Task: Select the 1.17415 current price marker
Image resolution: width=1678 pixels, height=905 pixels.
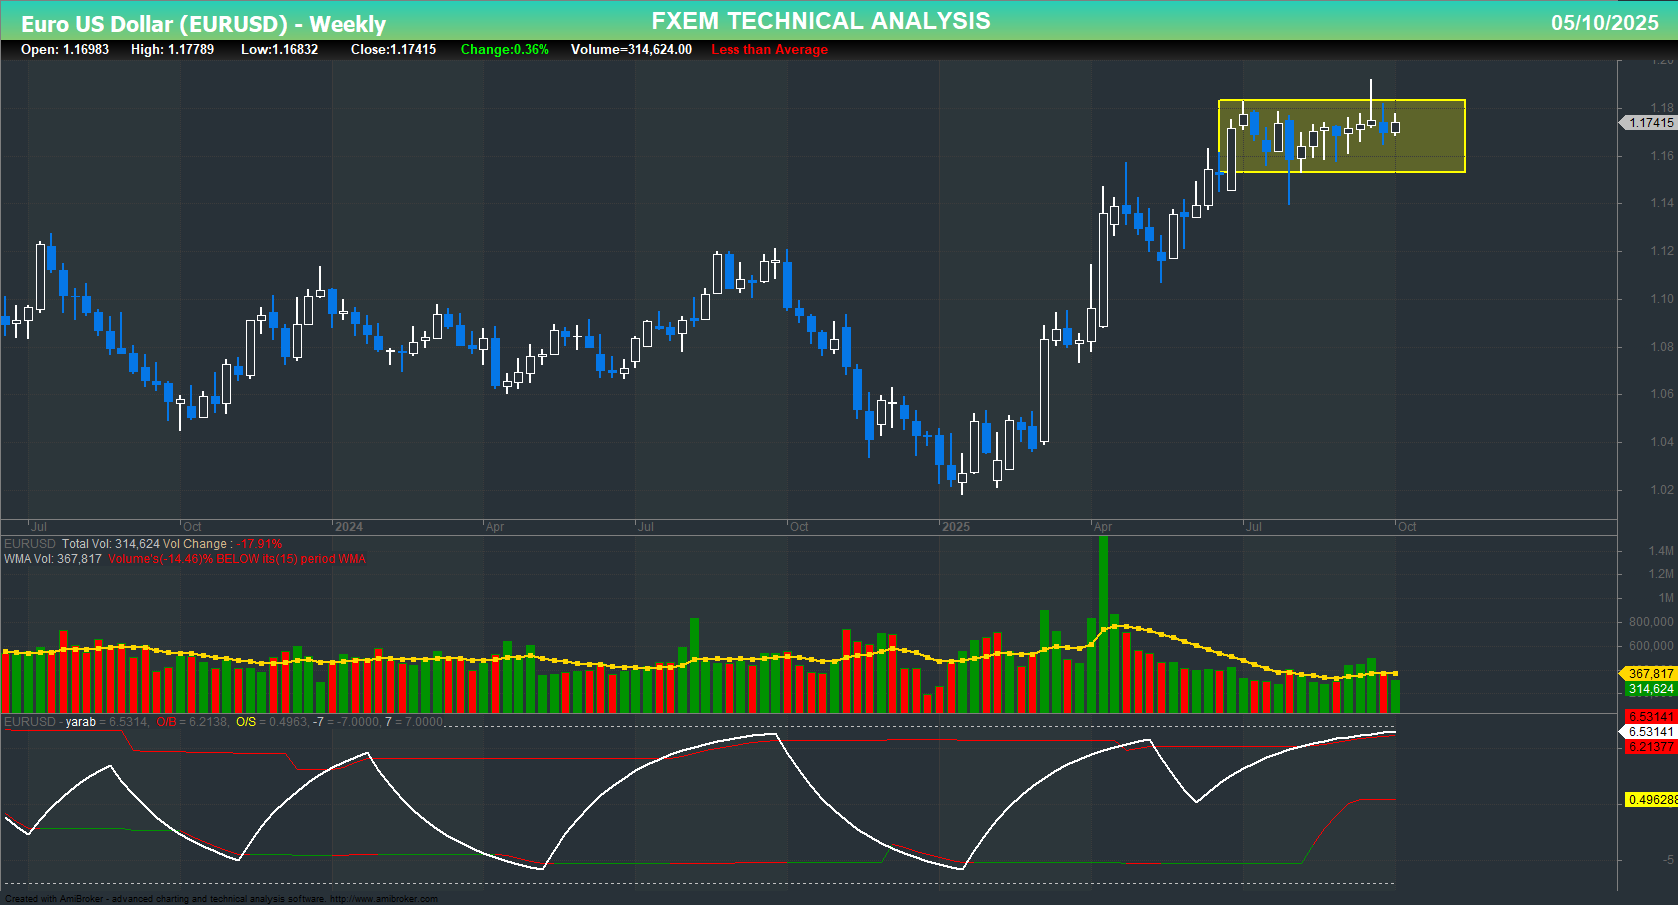Action: click(1647, 122)
